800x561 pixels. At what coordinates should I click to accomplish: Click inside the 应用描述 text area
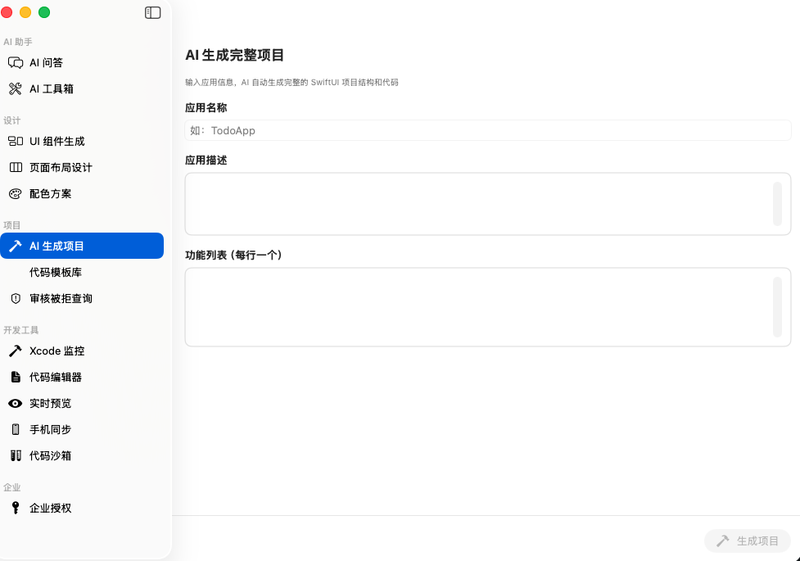[488, 204]
